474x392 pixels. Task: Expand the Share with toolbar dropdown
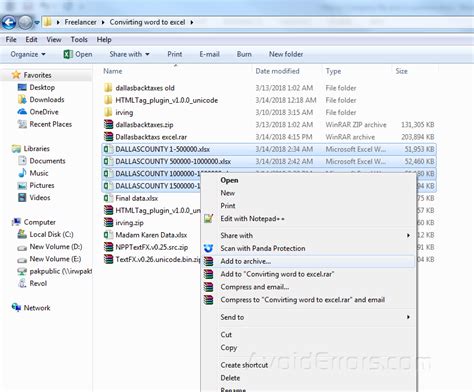129,54
